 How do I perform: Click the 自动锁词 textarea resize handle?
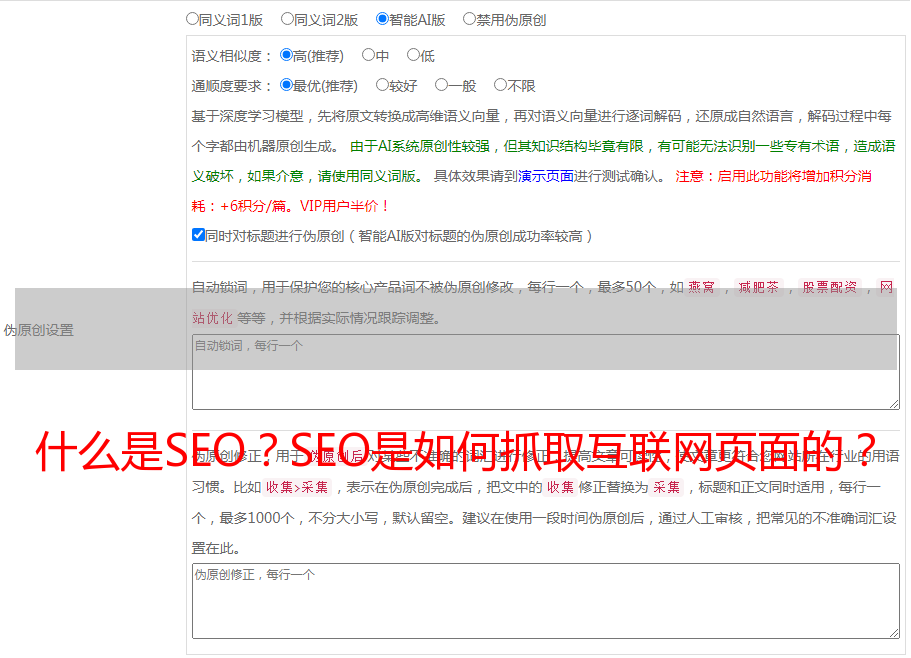point(894,403)
